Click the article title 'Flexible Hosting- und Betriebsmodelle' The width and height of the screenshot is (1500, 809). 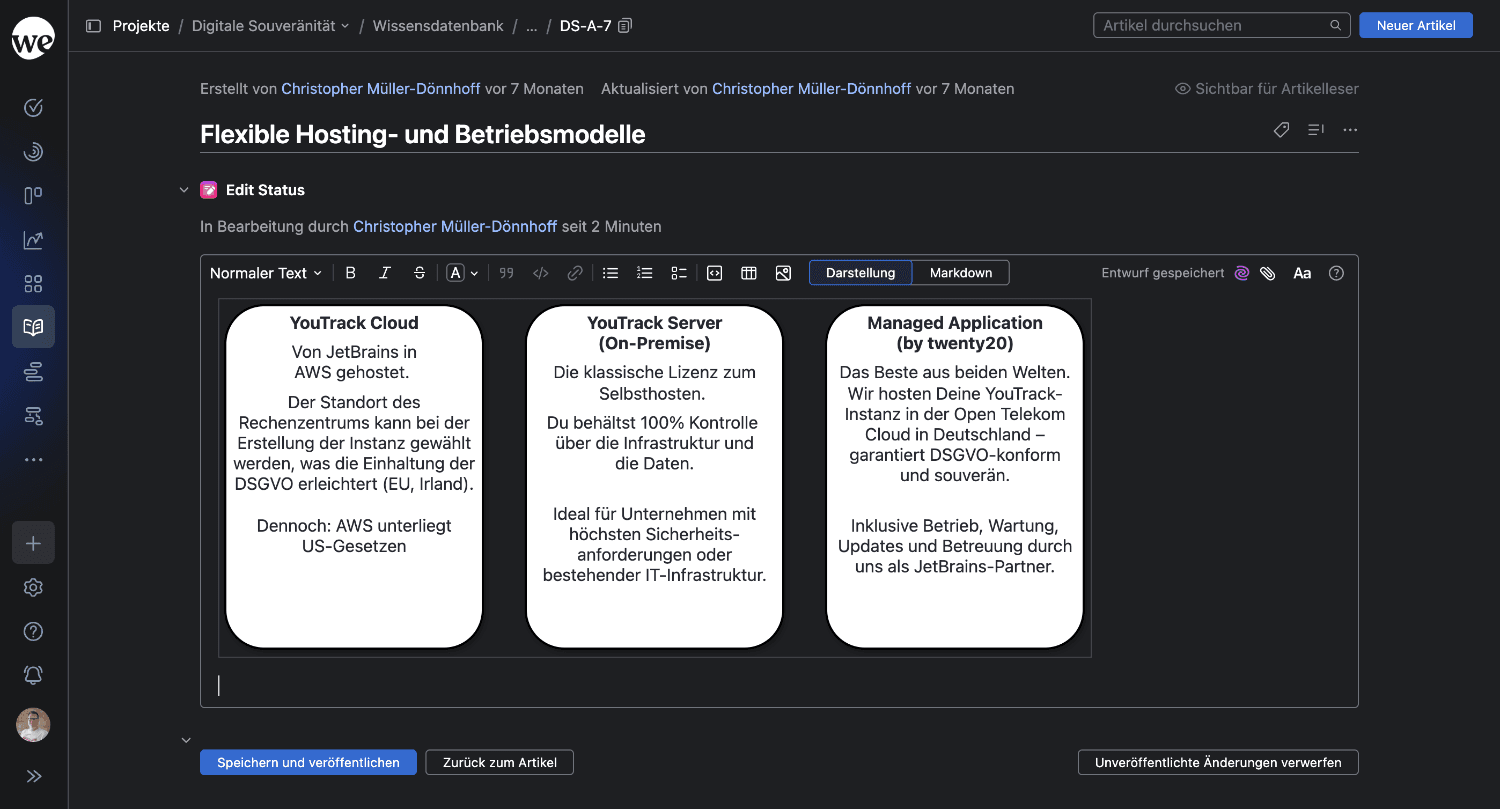coord(423,135)
